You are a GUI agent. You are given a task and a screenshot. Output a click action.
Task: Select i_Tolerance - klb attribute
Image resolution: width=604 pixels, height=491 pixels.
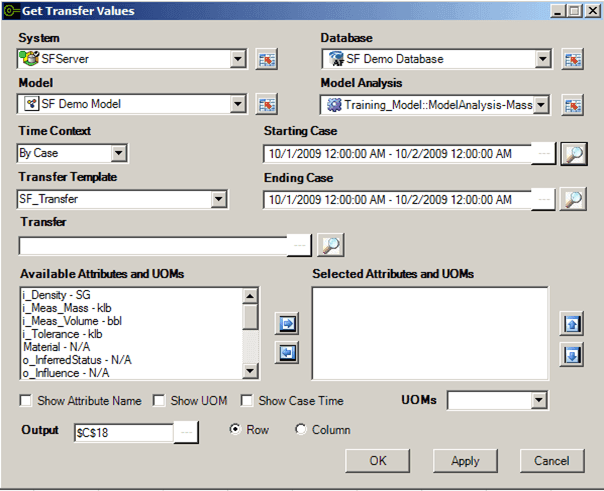click(132, 334)
